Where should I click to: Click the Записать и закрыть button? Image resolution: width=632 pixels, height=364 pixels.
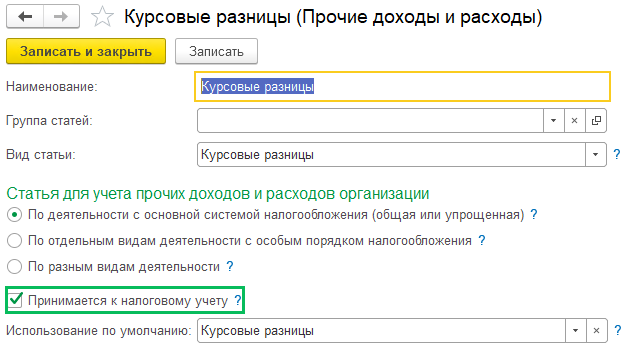point(86,51)
